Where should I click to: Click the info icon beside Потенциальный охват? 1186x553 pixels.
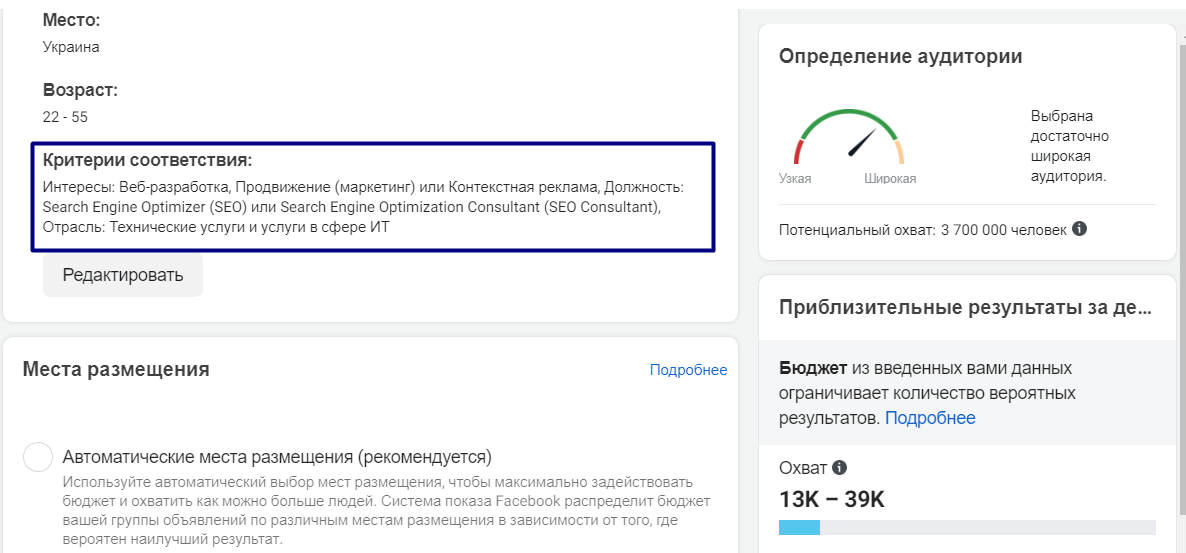(1080, 228)
